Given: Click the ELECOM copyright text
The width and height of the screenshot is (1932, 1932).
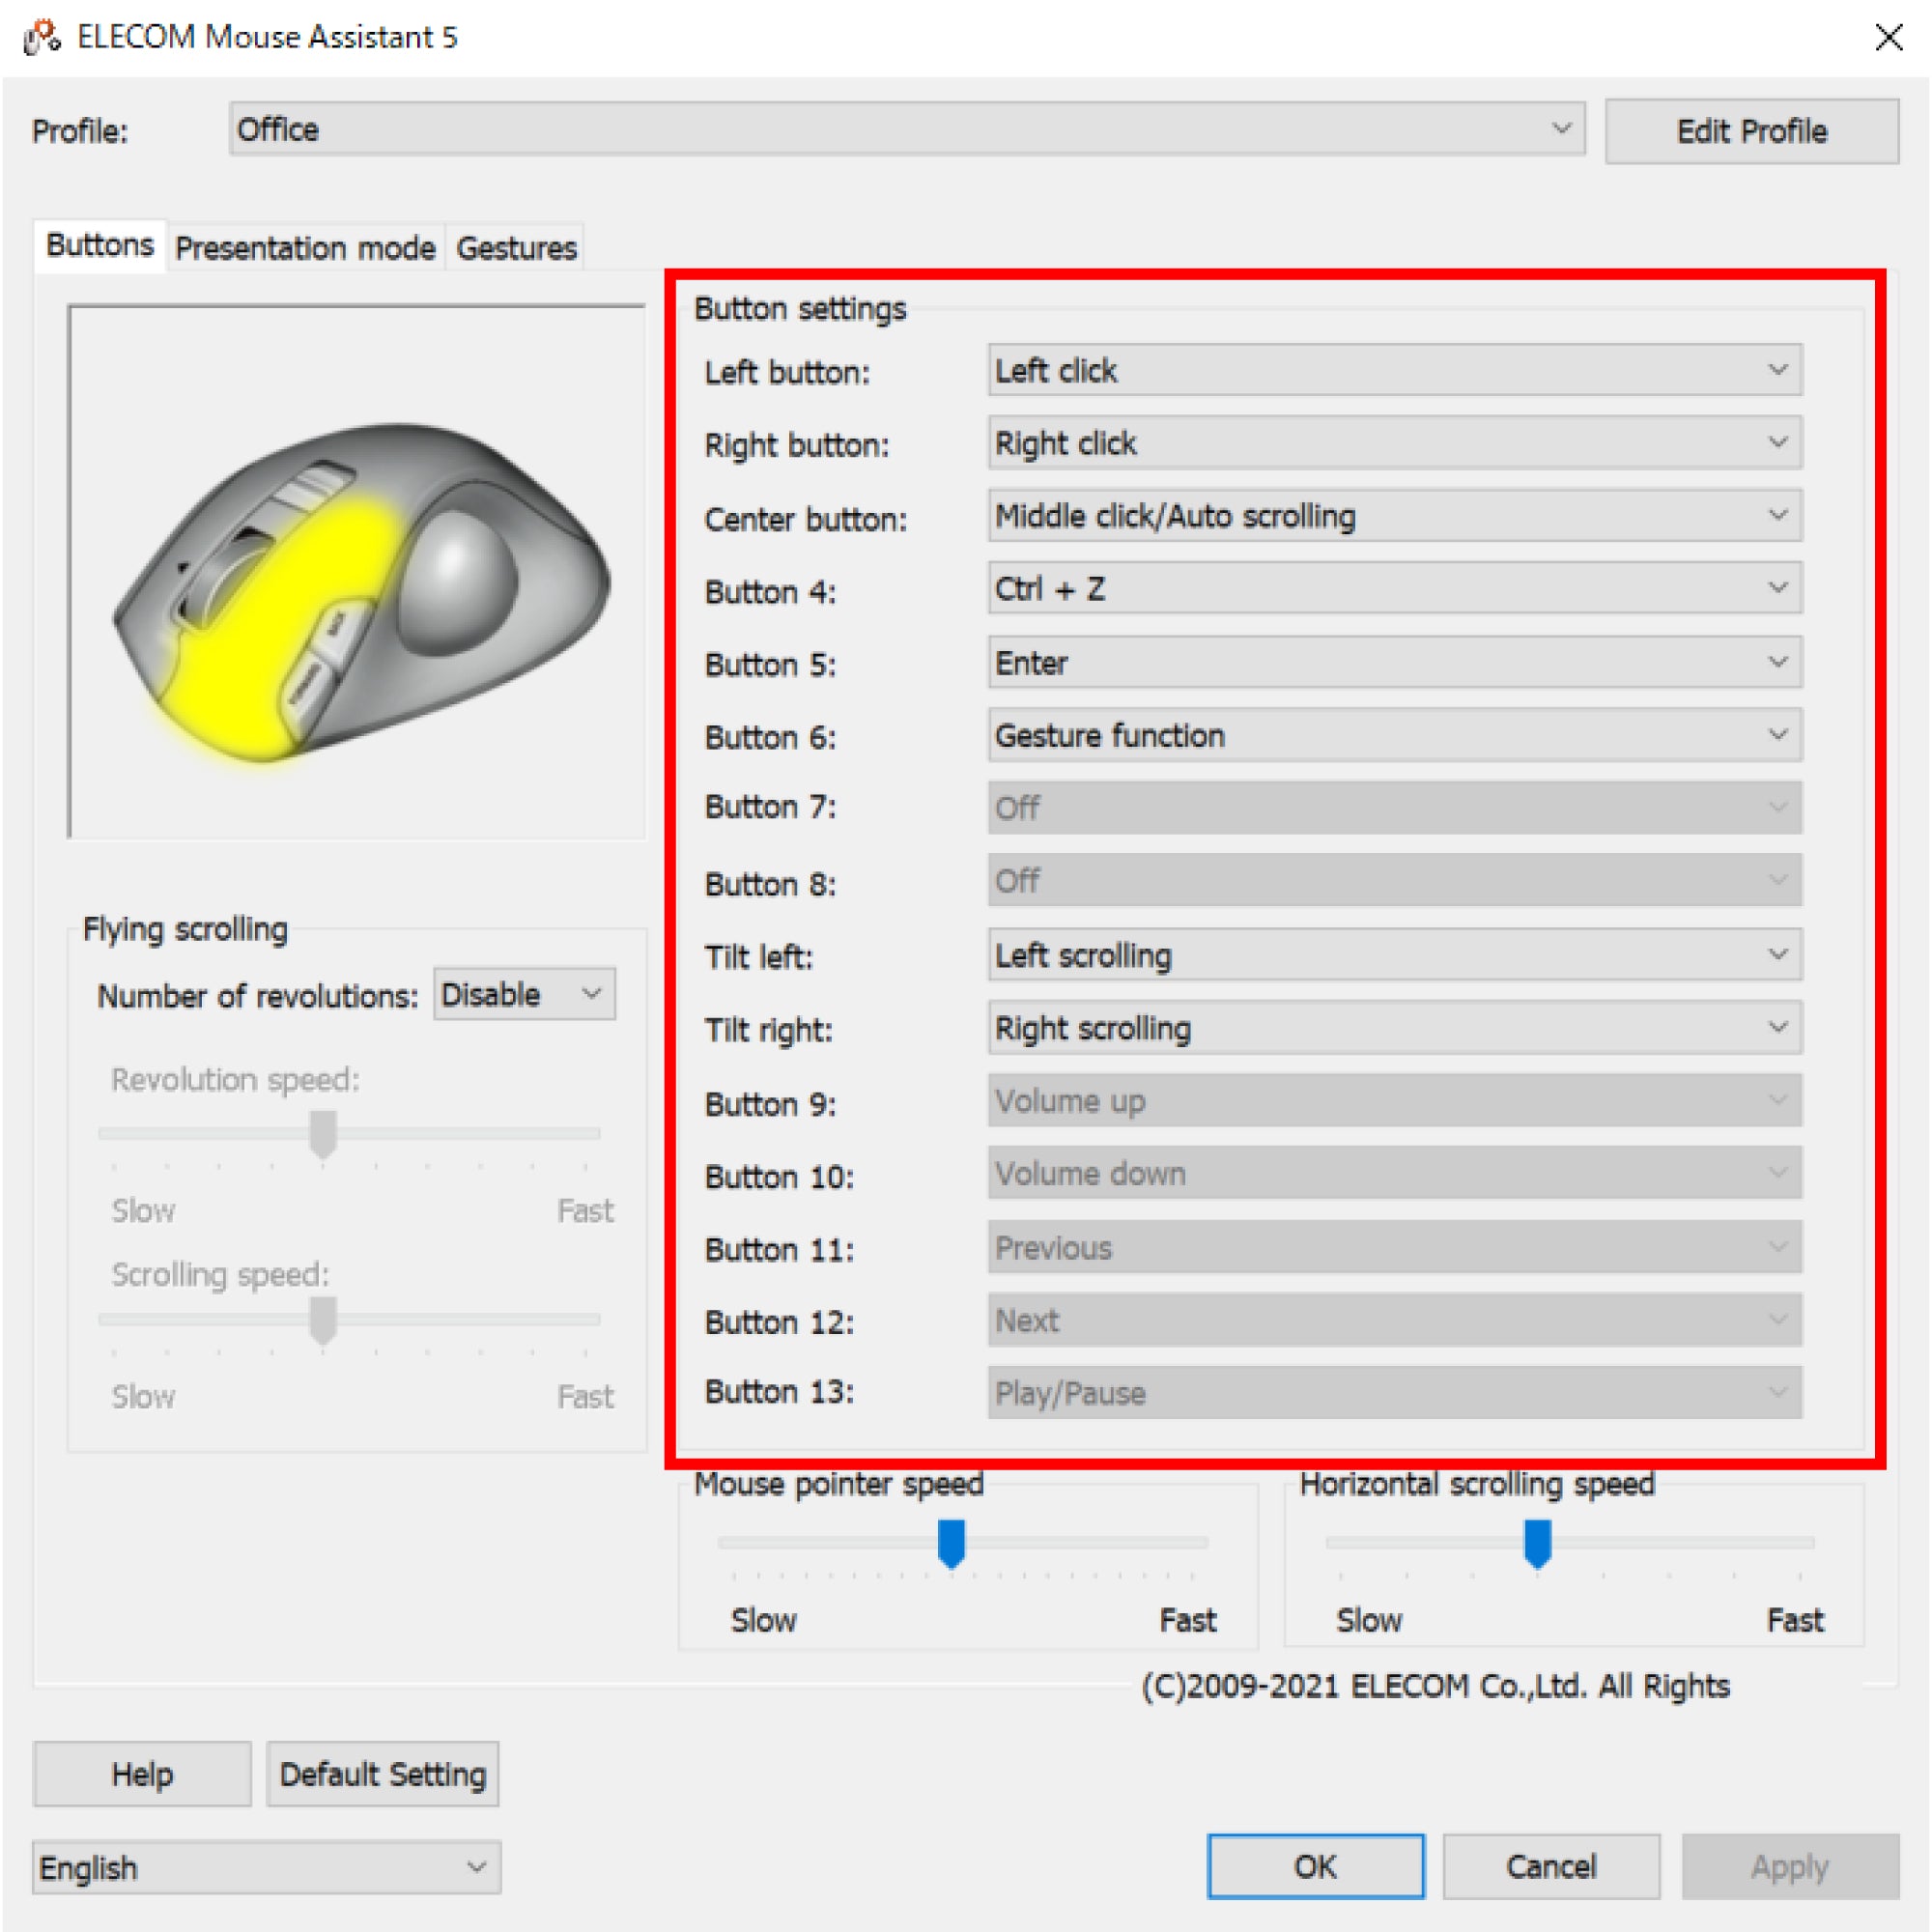Looking at the screenshot, I should 1435,1686.
